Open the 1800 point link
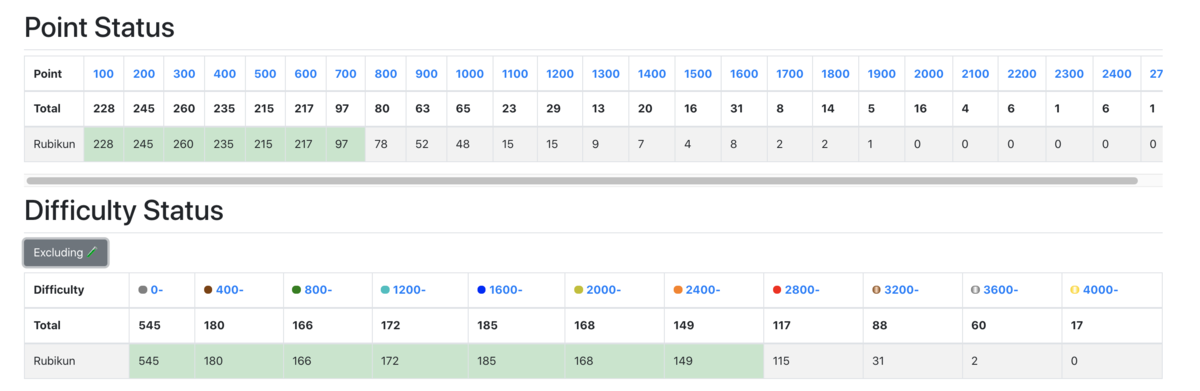 point(836,74)
